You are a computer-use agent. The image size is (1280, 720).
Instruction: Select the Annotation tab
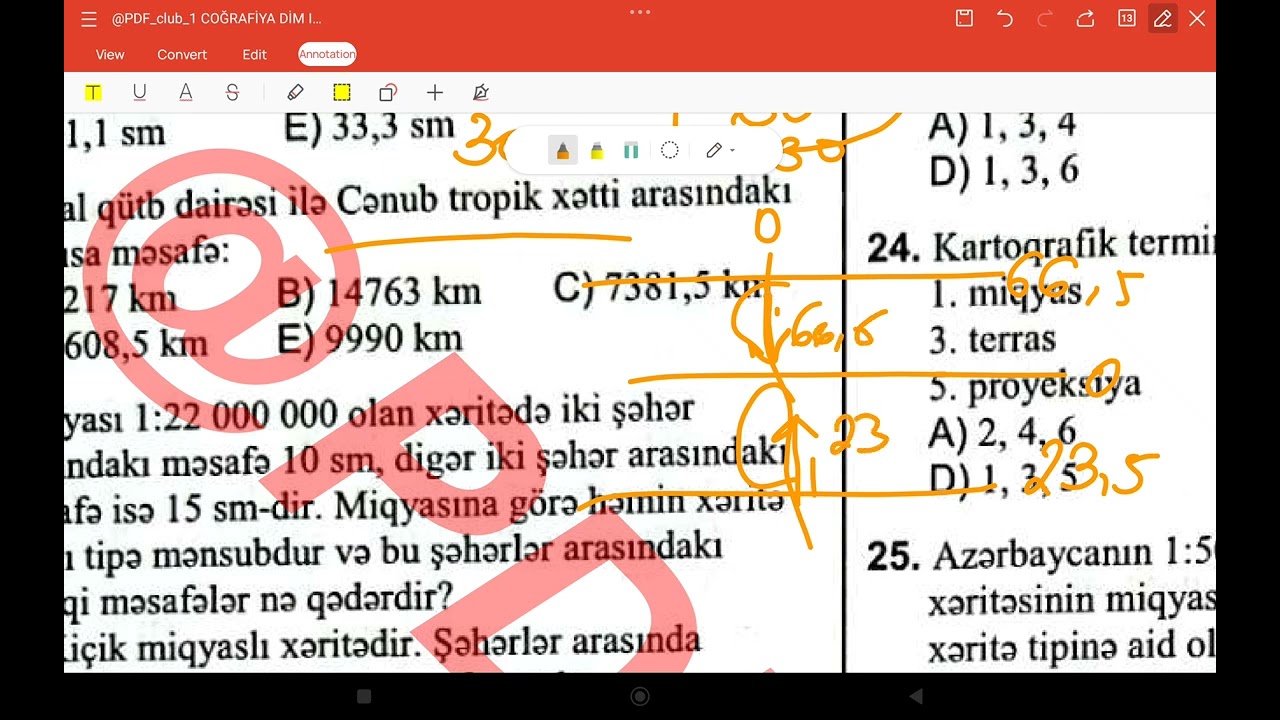click(327, 55)
